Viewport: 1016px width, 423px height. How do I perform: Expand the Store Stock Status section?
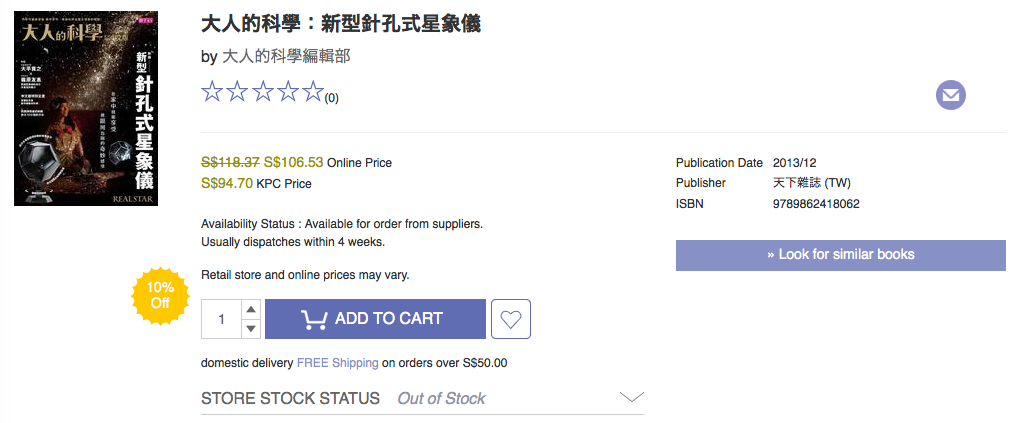point(631,398)
